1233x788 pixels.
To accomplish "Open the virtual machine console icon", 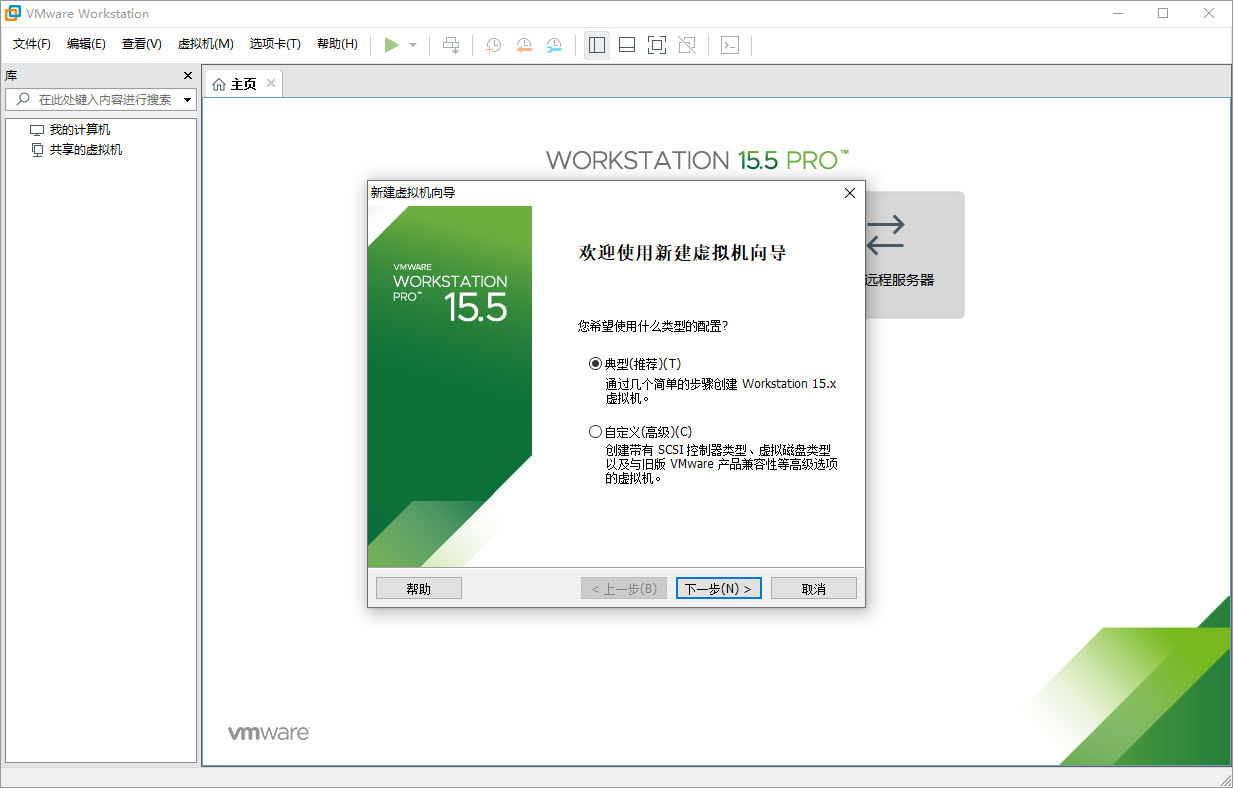I will pos(730,44).
